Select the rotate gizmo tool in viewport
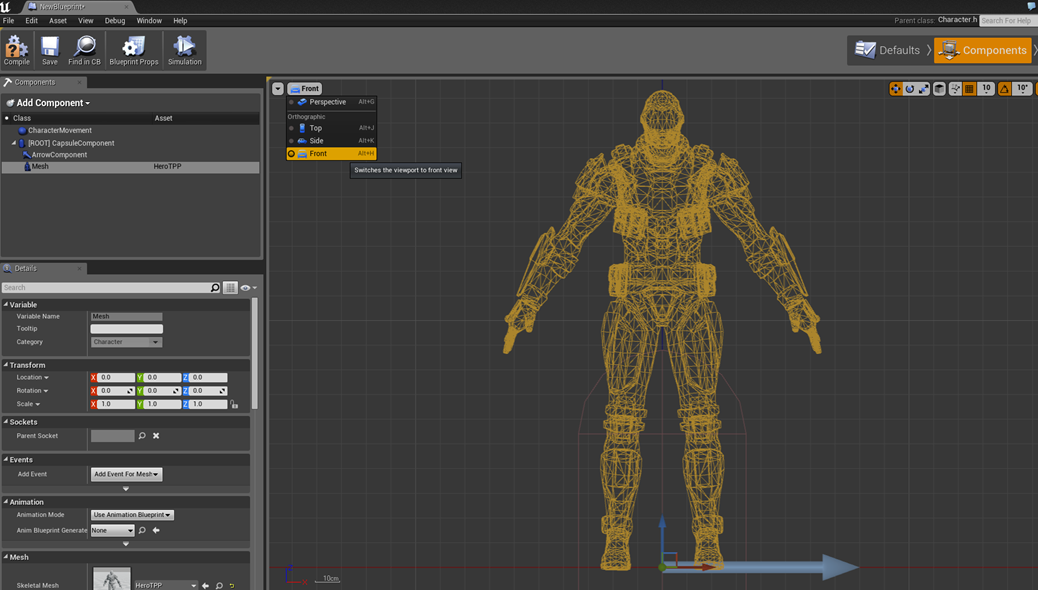Viewport: 1038px width, 590px height. coord(910,89)
